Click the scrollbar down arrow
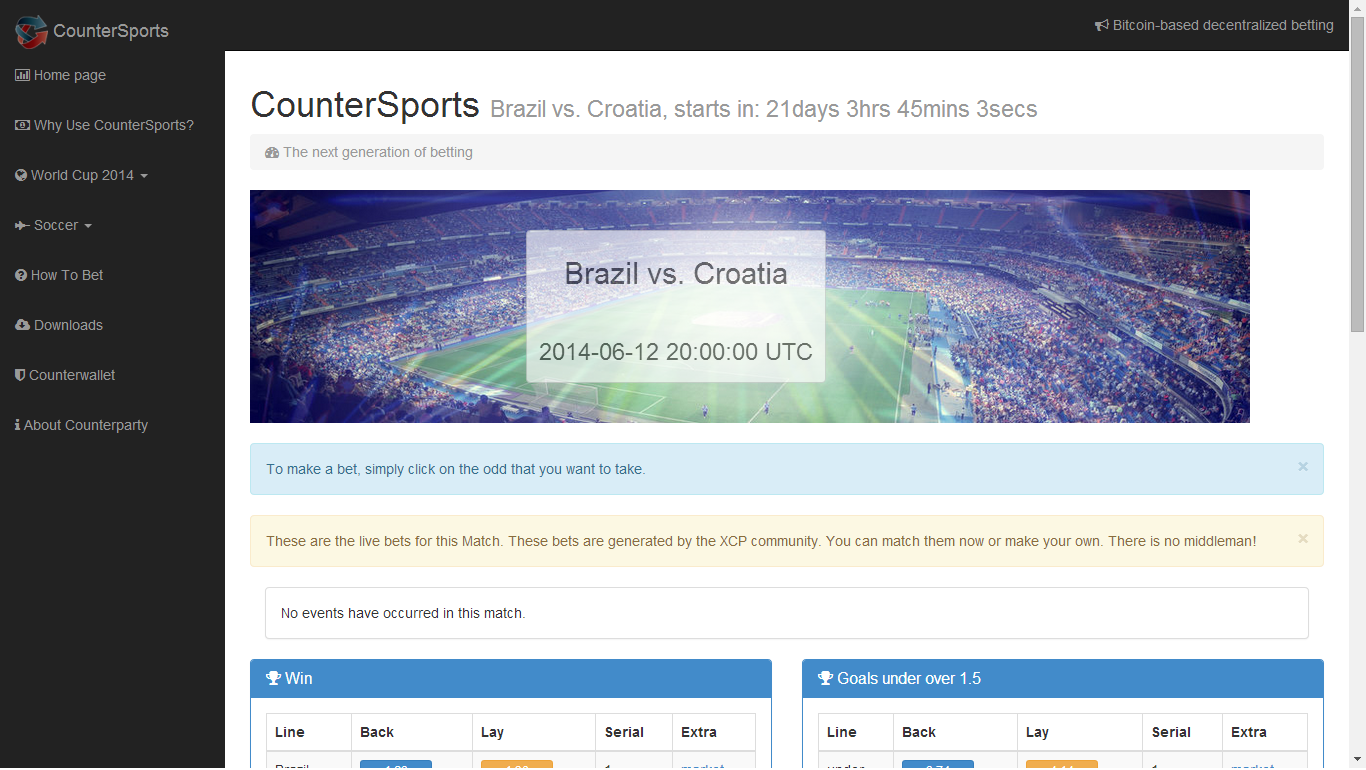This screenshot has height=770, width=1366. tap(1357, 761)
